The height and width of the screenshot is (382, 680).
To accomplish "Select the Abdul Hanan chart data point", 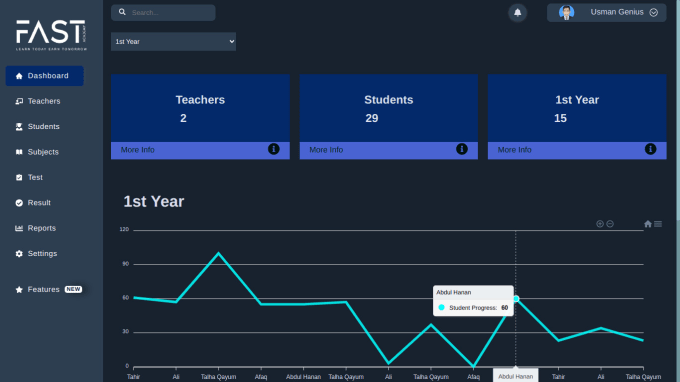I will click(516, 299).
